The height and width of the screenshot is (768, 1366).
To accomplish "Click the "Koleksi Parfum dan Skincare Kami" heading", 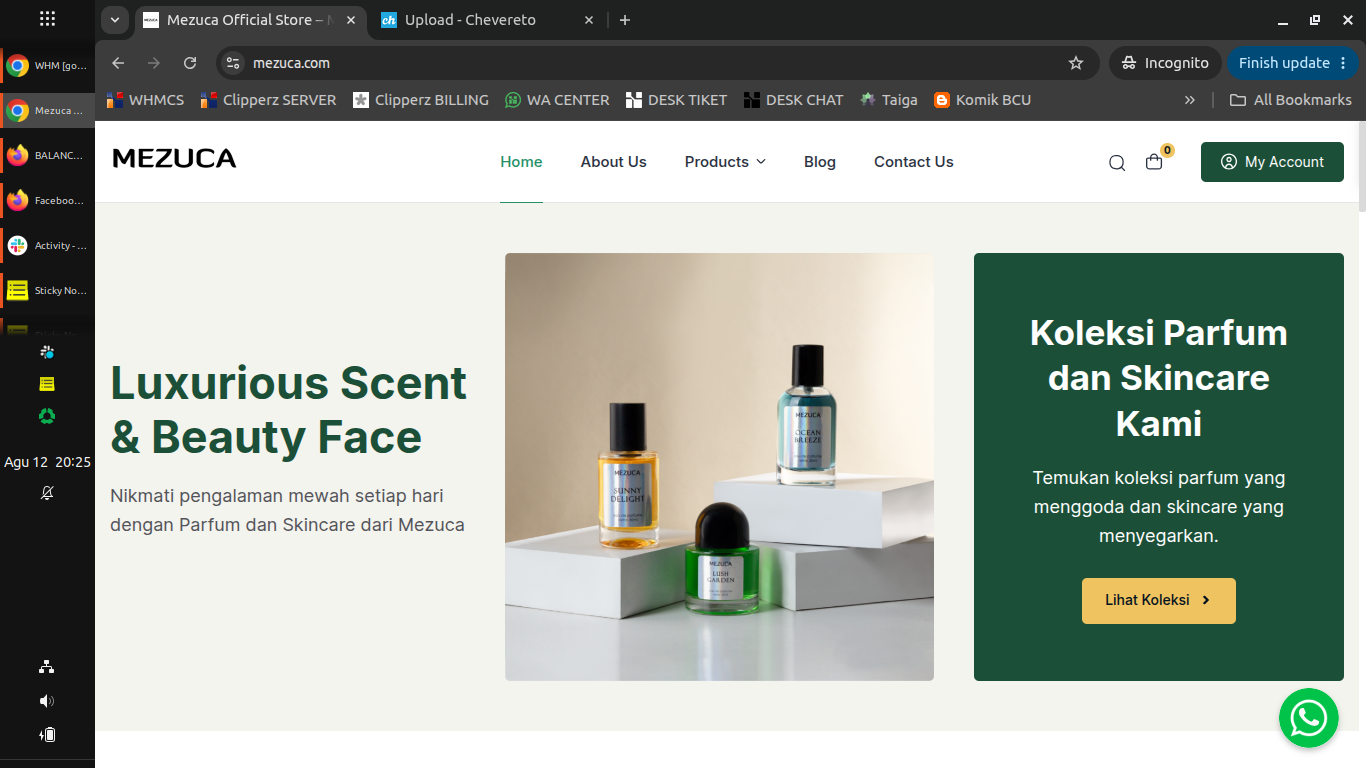I will (x=1159, y=378).
